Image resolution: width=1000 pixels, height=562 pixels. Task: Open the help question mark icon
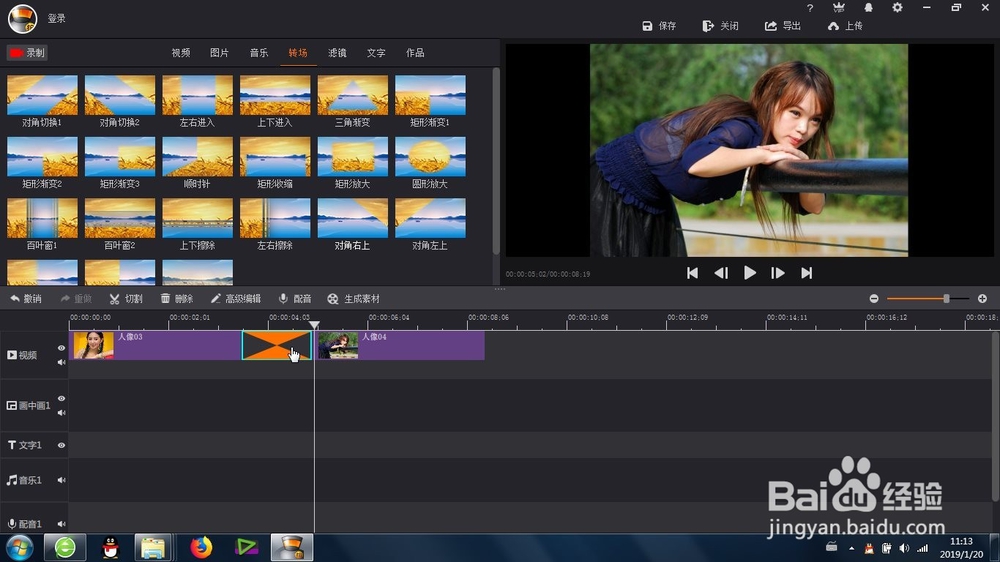pos(810,8)
